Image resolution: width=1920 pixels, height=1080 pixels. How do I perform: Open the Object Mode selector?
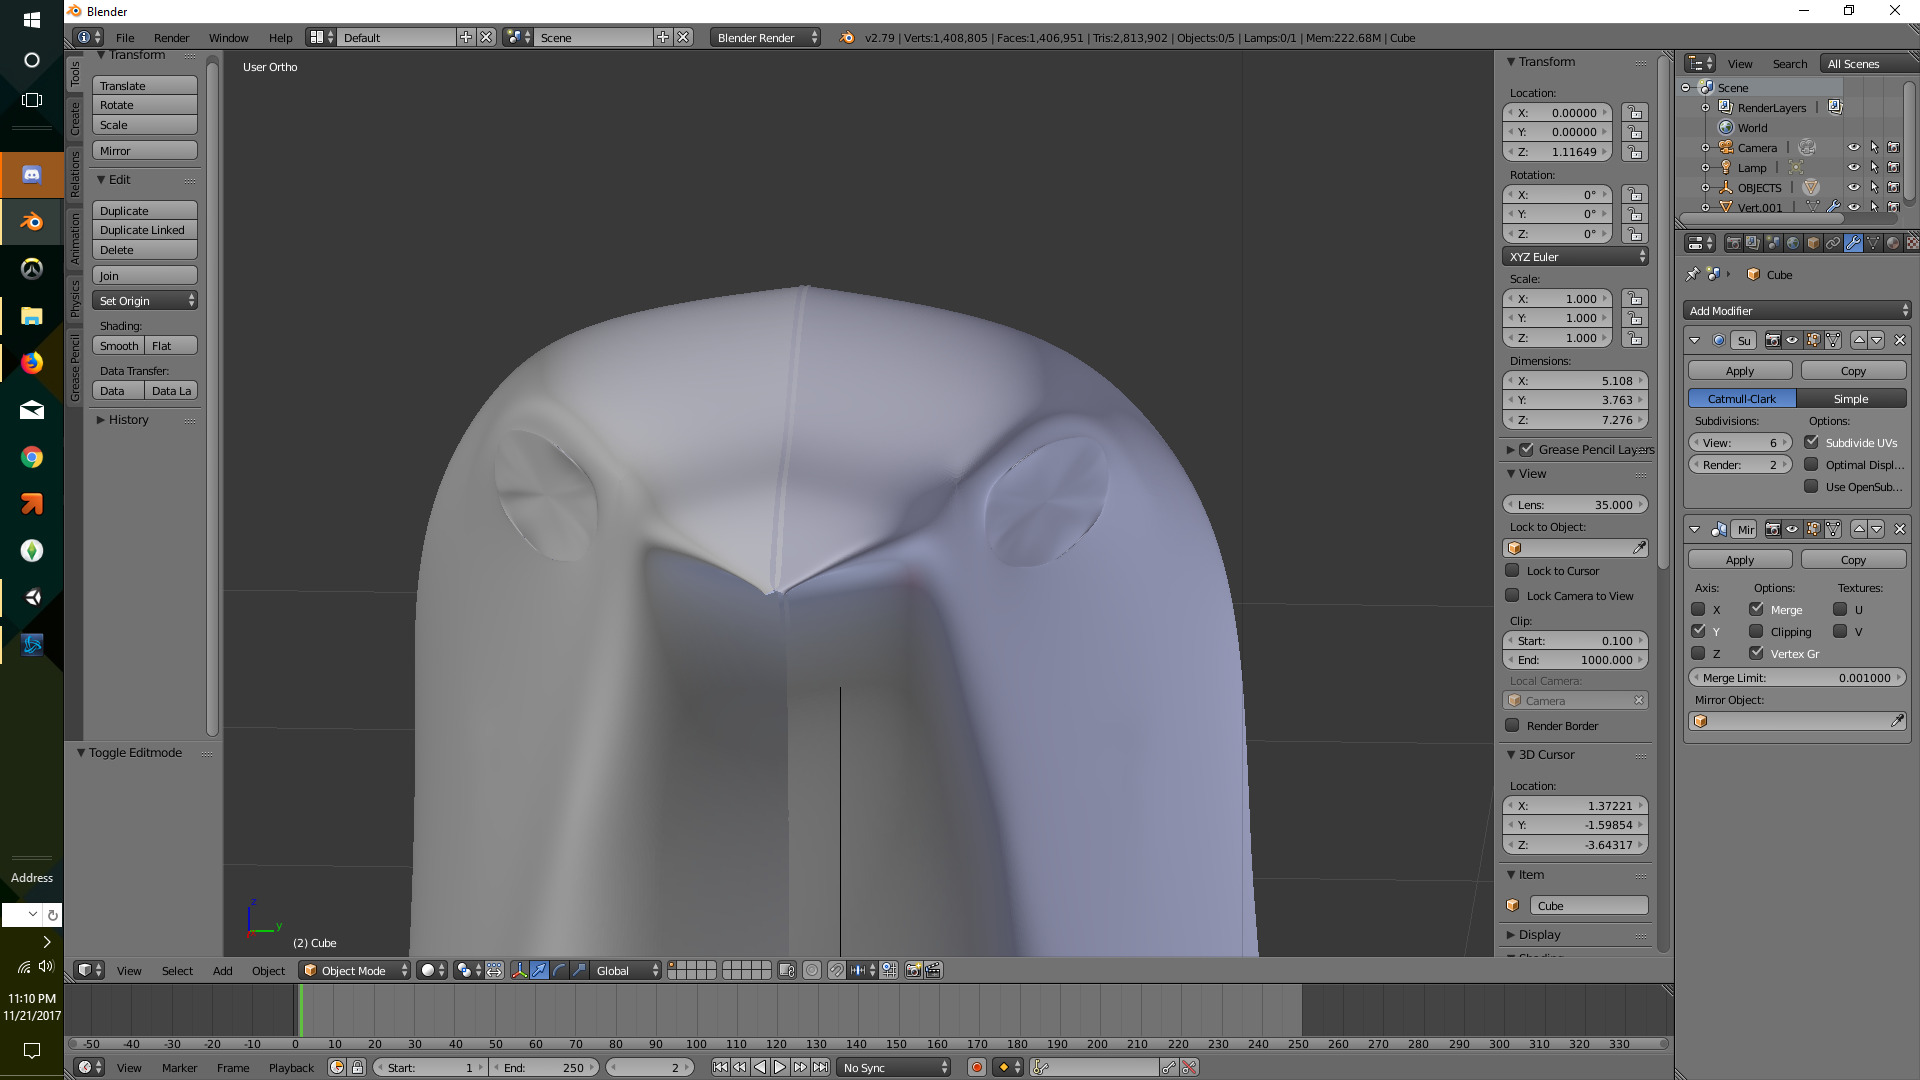coord(355,970)
